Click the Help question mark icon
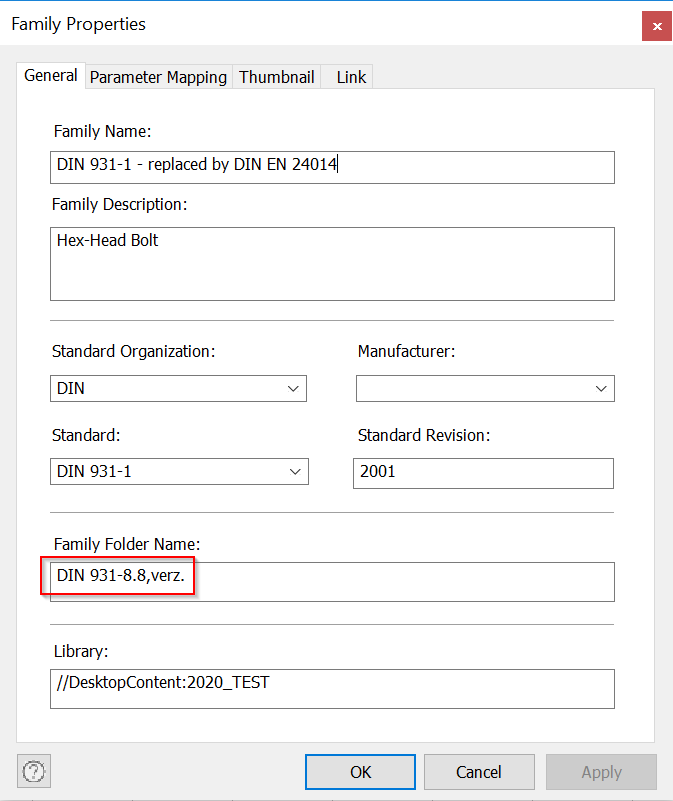Screen dimensions: 673x801 [33, 771]
